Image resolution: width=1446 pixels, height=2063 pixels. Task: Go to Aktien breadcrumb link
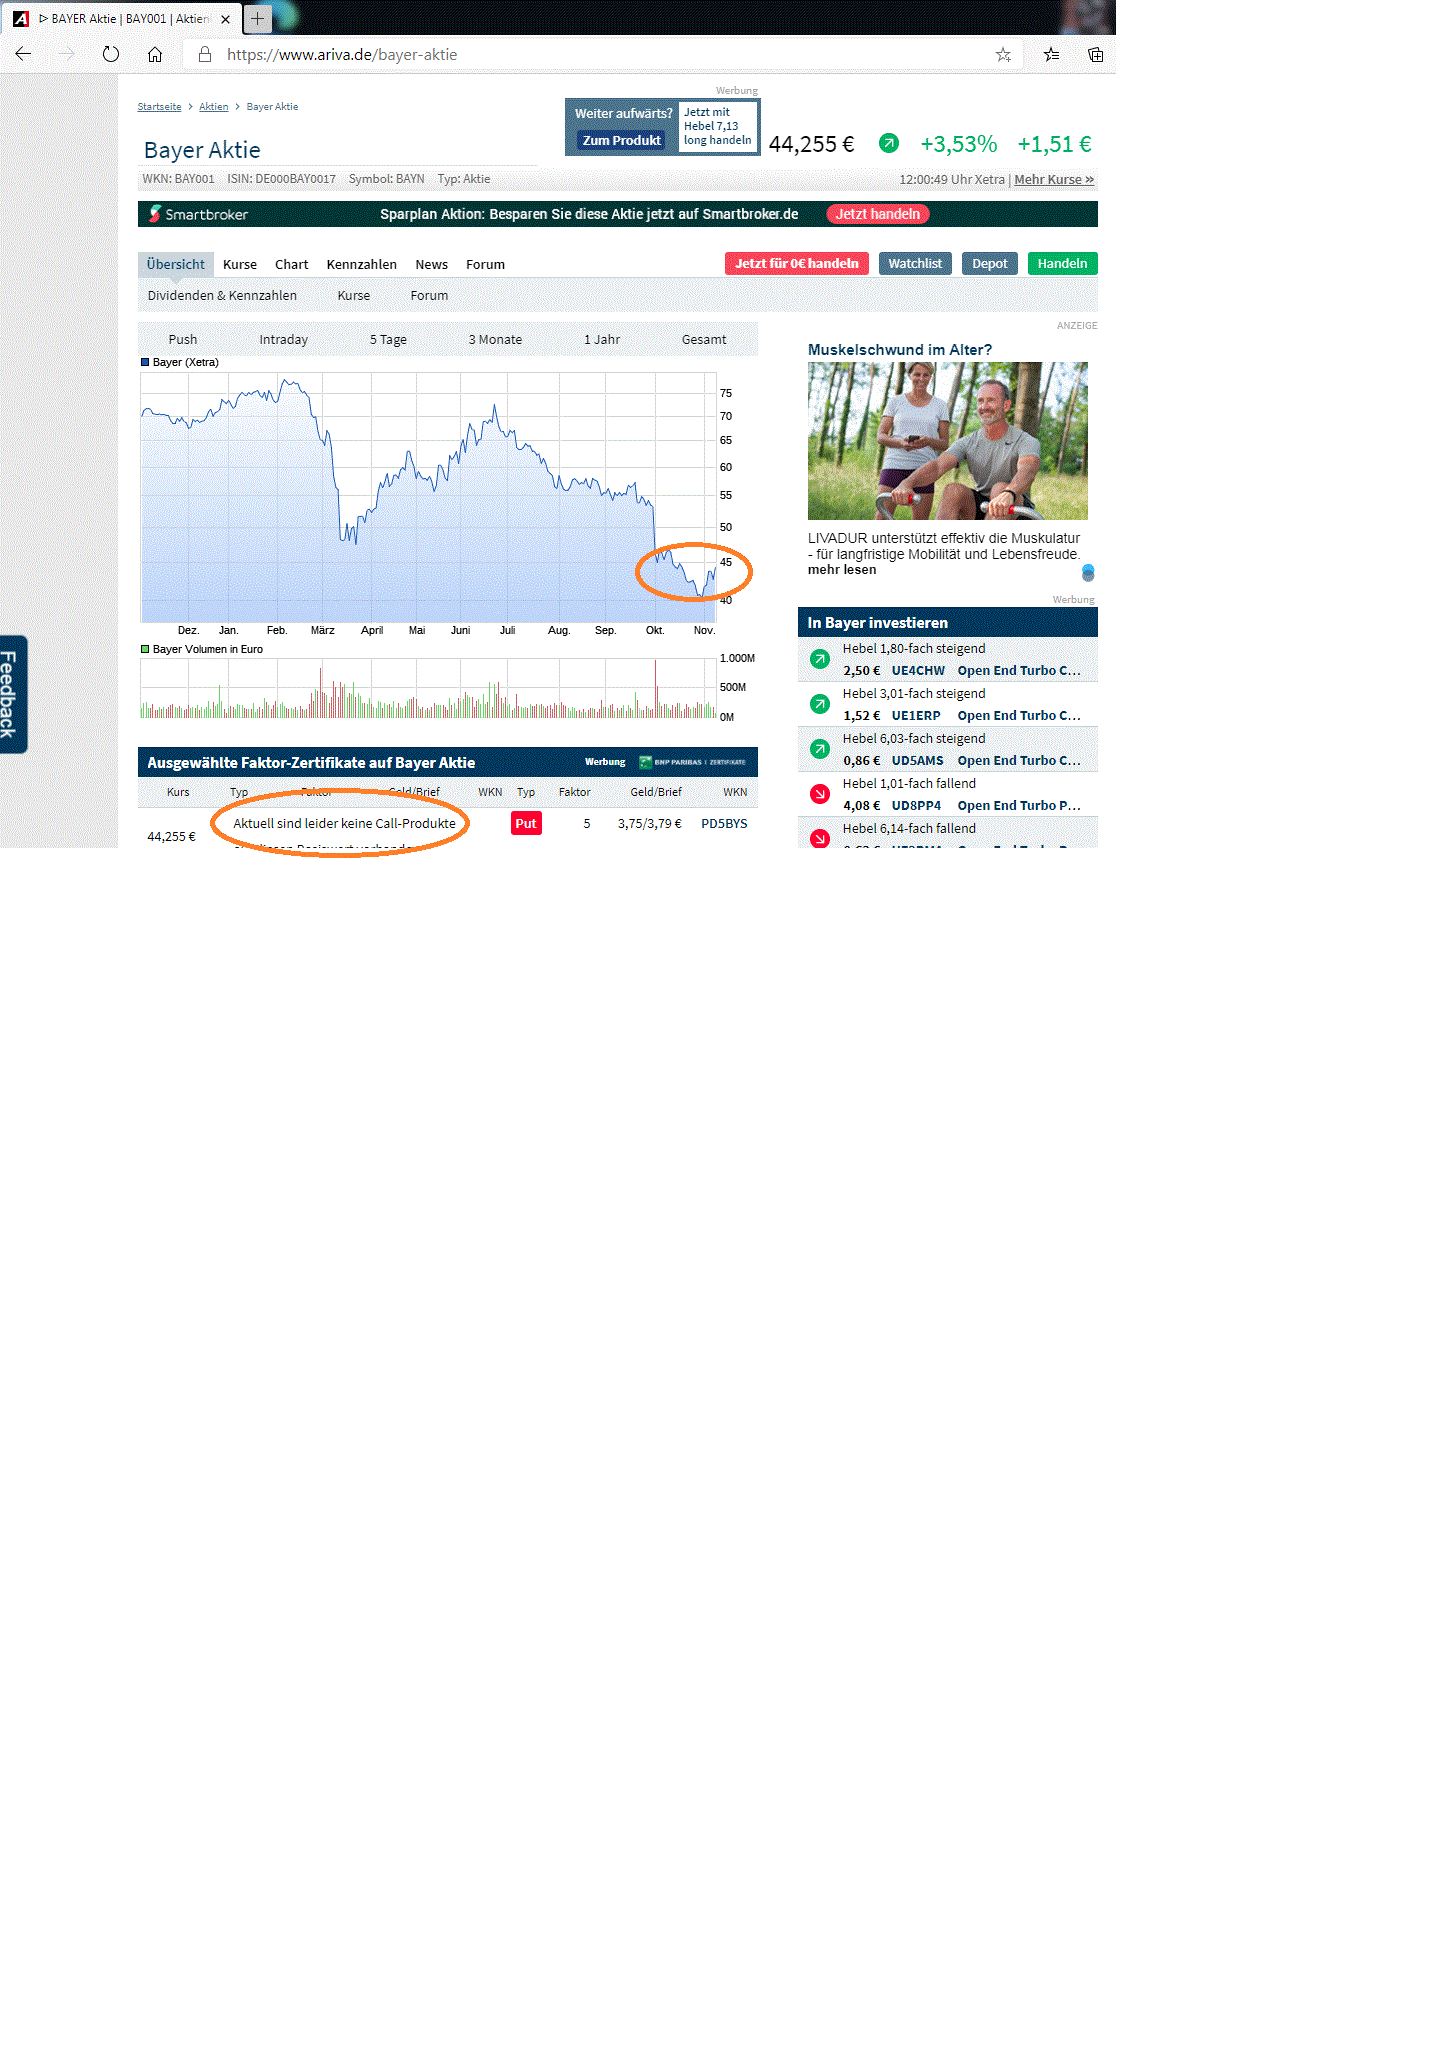213,106
